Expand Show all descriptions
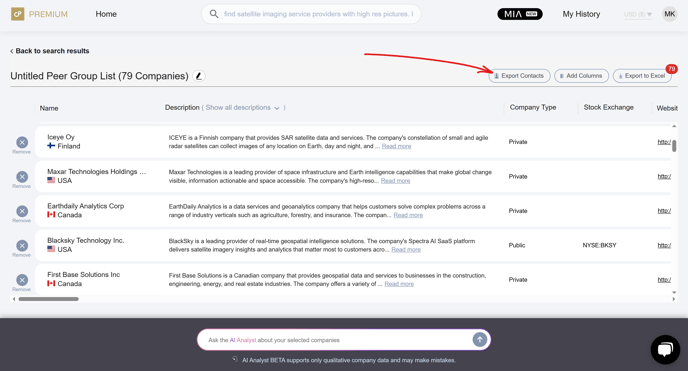Image resolution: width=688 pixels, height=371 pixels. coord(242,107)
